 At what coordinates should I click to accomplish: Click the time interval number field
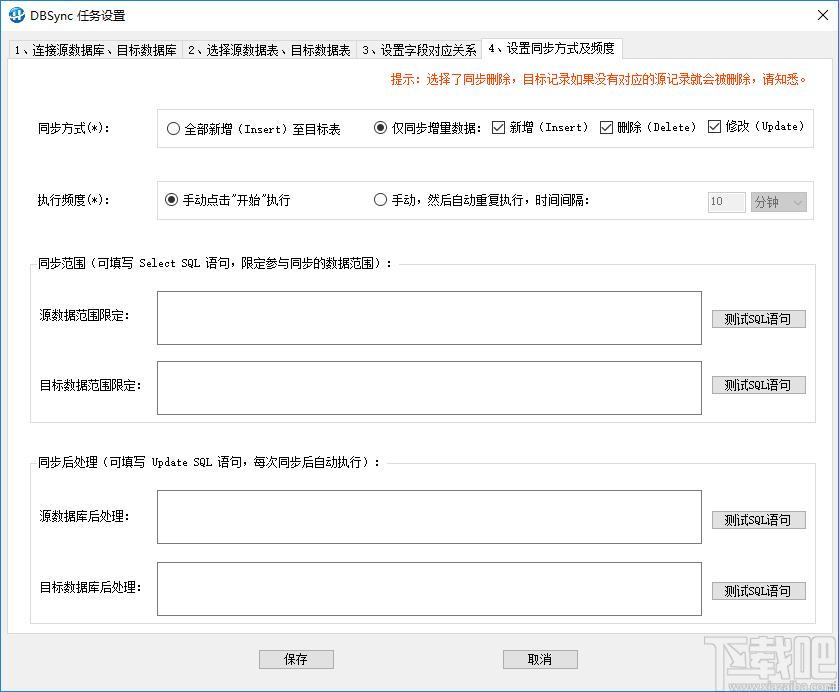click(x=726, y=202)
